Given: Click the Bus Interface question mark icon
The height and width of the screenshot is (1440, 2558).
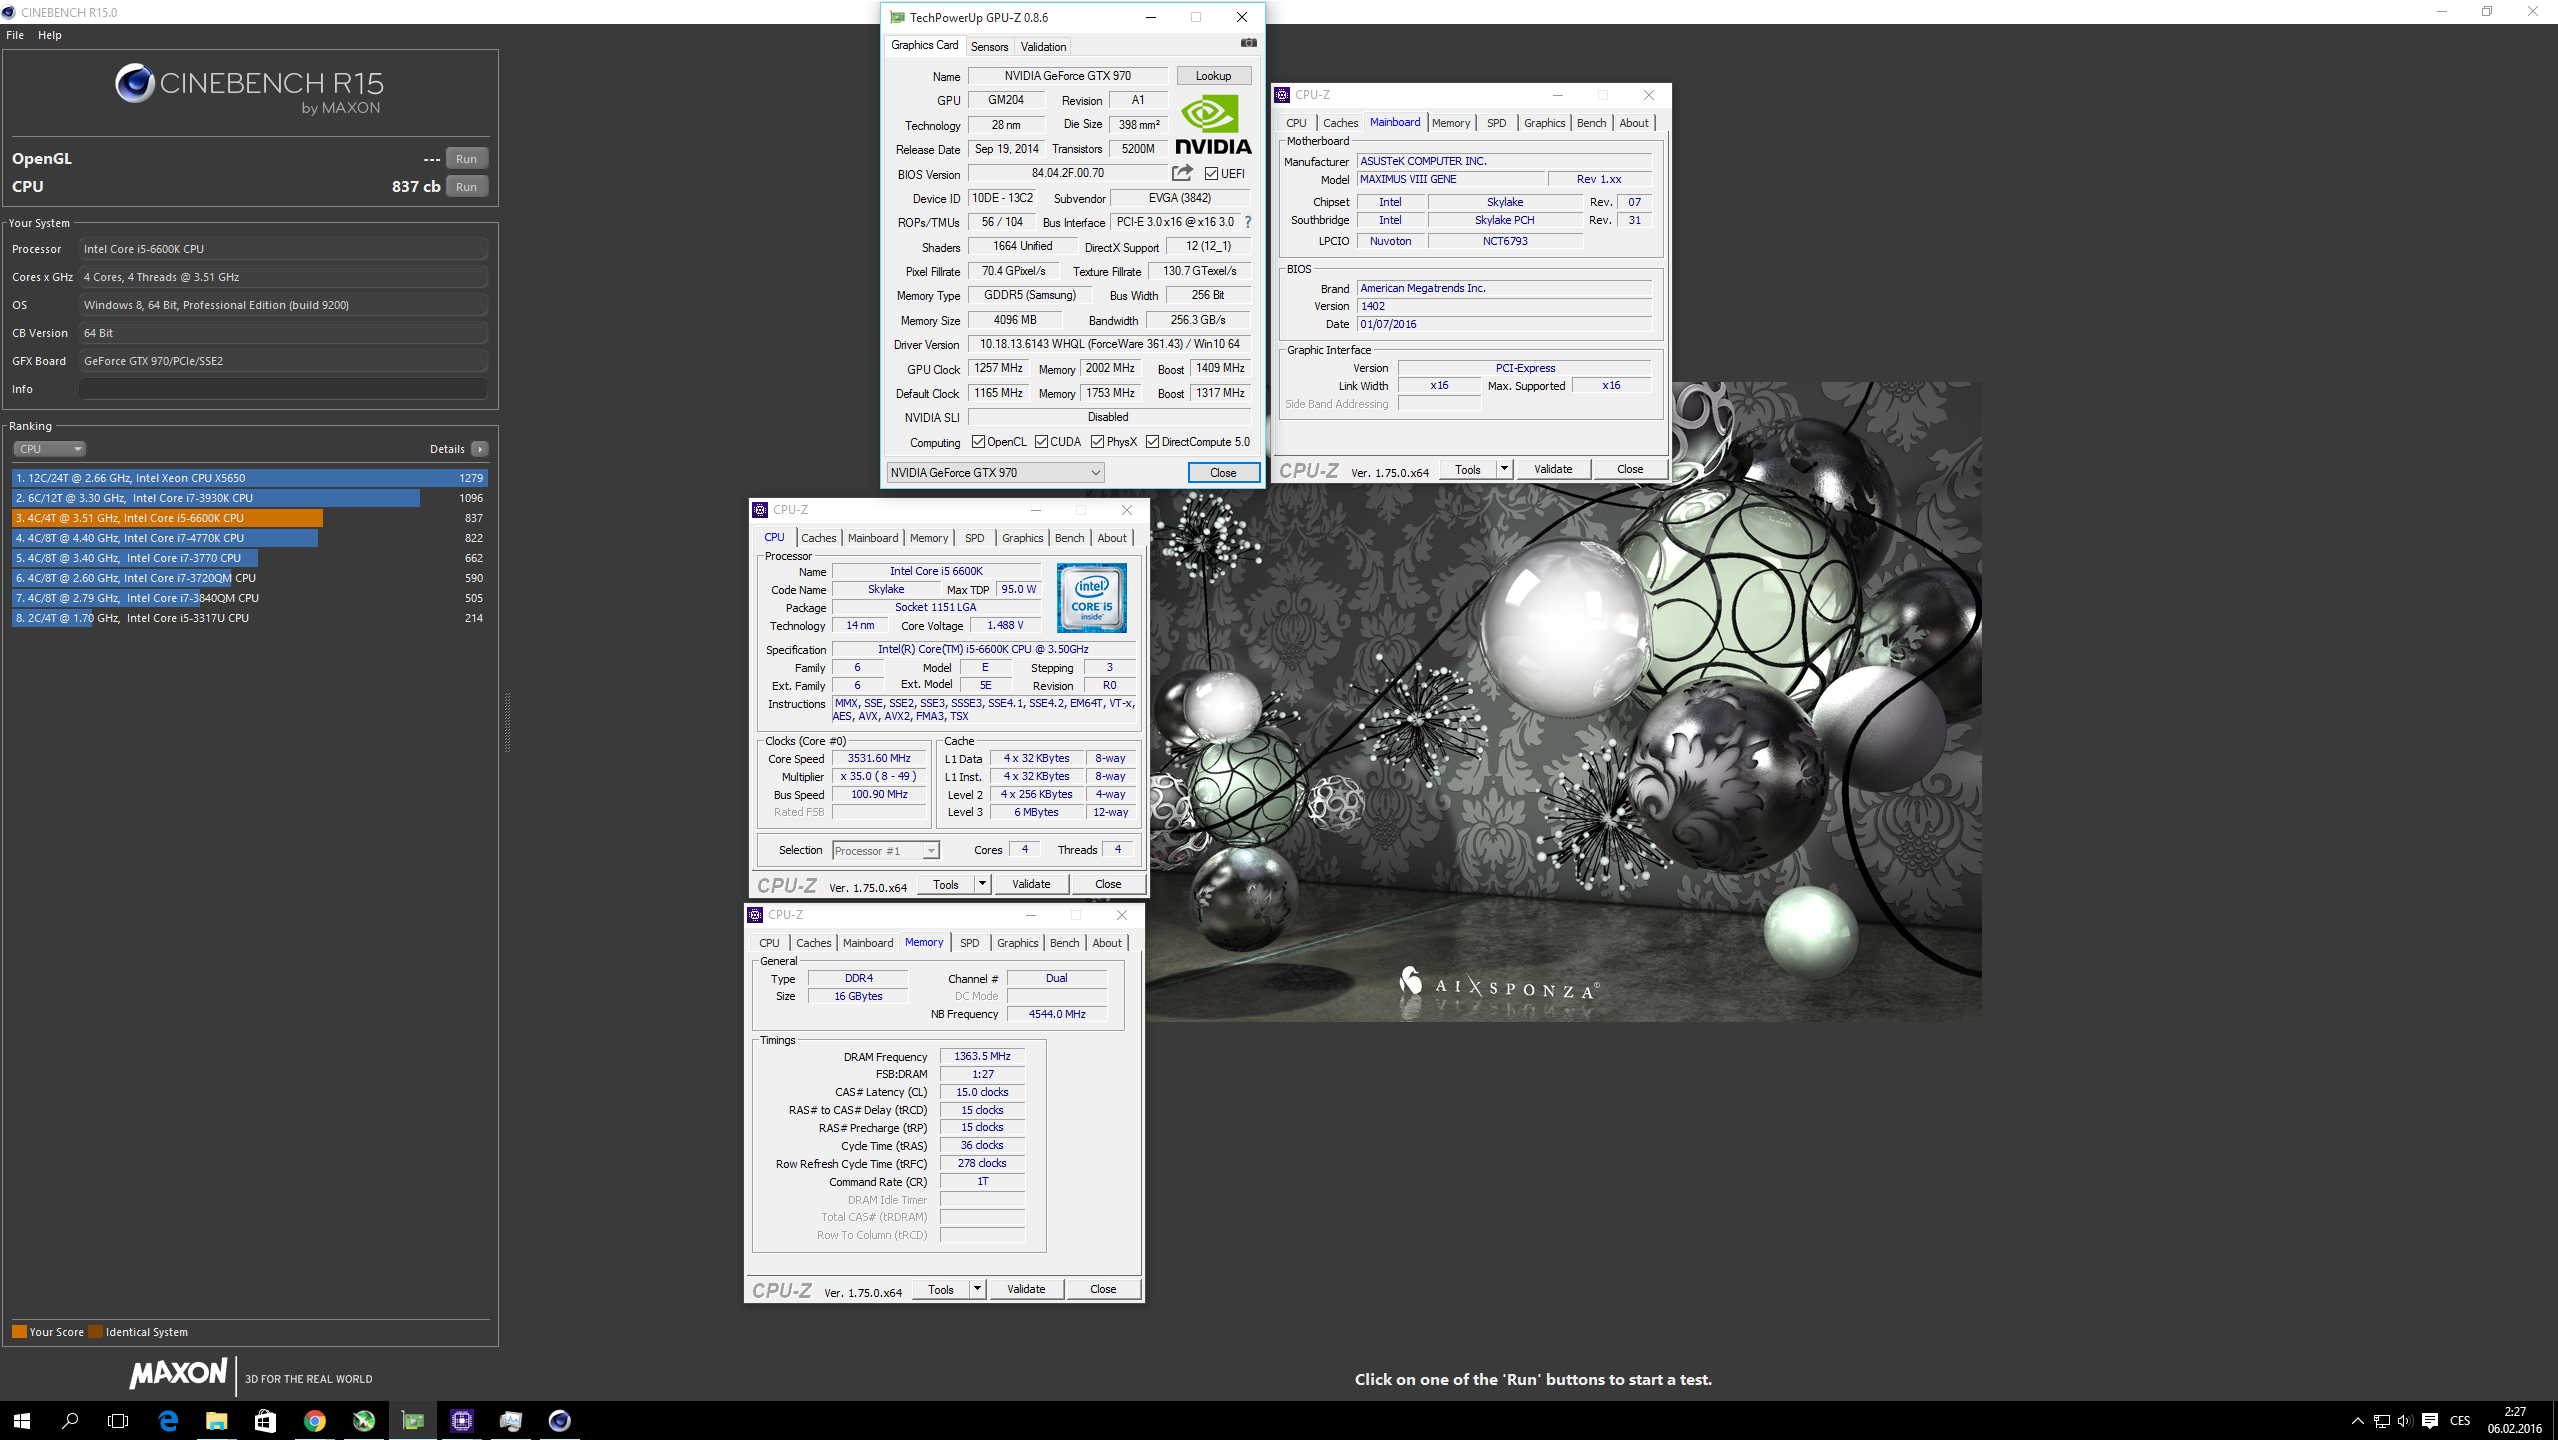Looking at the screenshot, I should (1248, 222).
